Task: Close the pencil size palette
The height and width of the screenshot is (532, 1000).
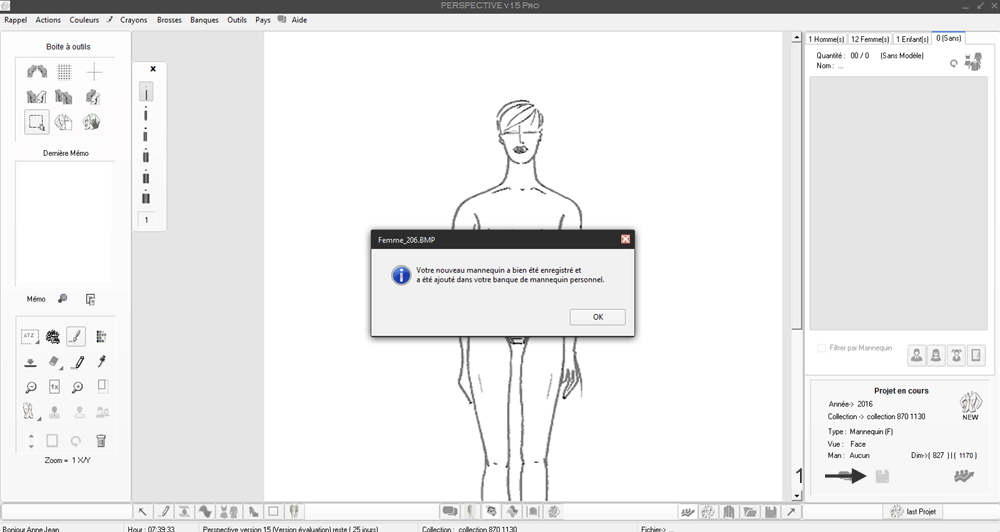Action: [x=153, y=69]
